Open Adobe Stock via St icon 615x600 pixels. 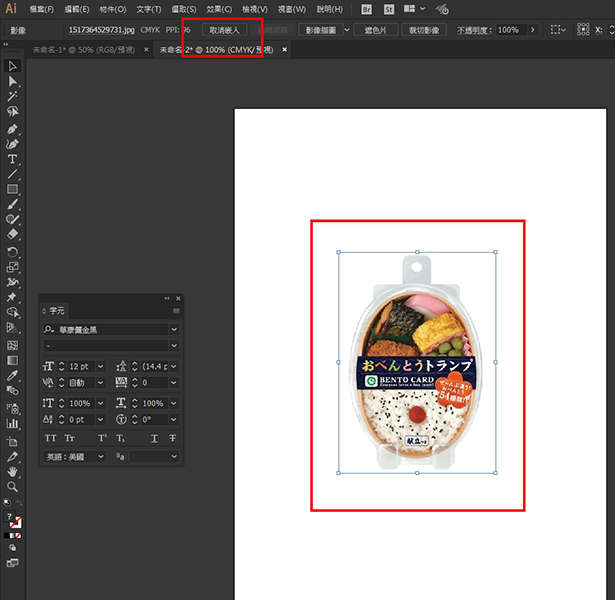click(389, 9)
